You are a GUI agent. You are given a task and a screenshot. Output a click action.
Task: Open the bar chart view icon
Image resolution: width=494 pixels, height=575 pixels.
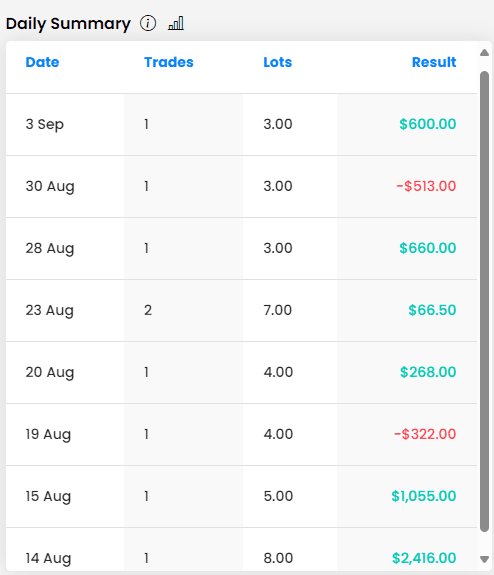[176, 23]
